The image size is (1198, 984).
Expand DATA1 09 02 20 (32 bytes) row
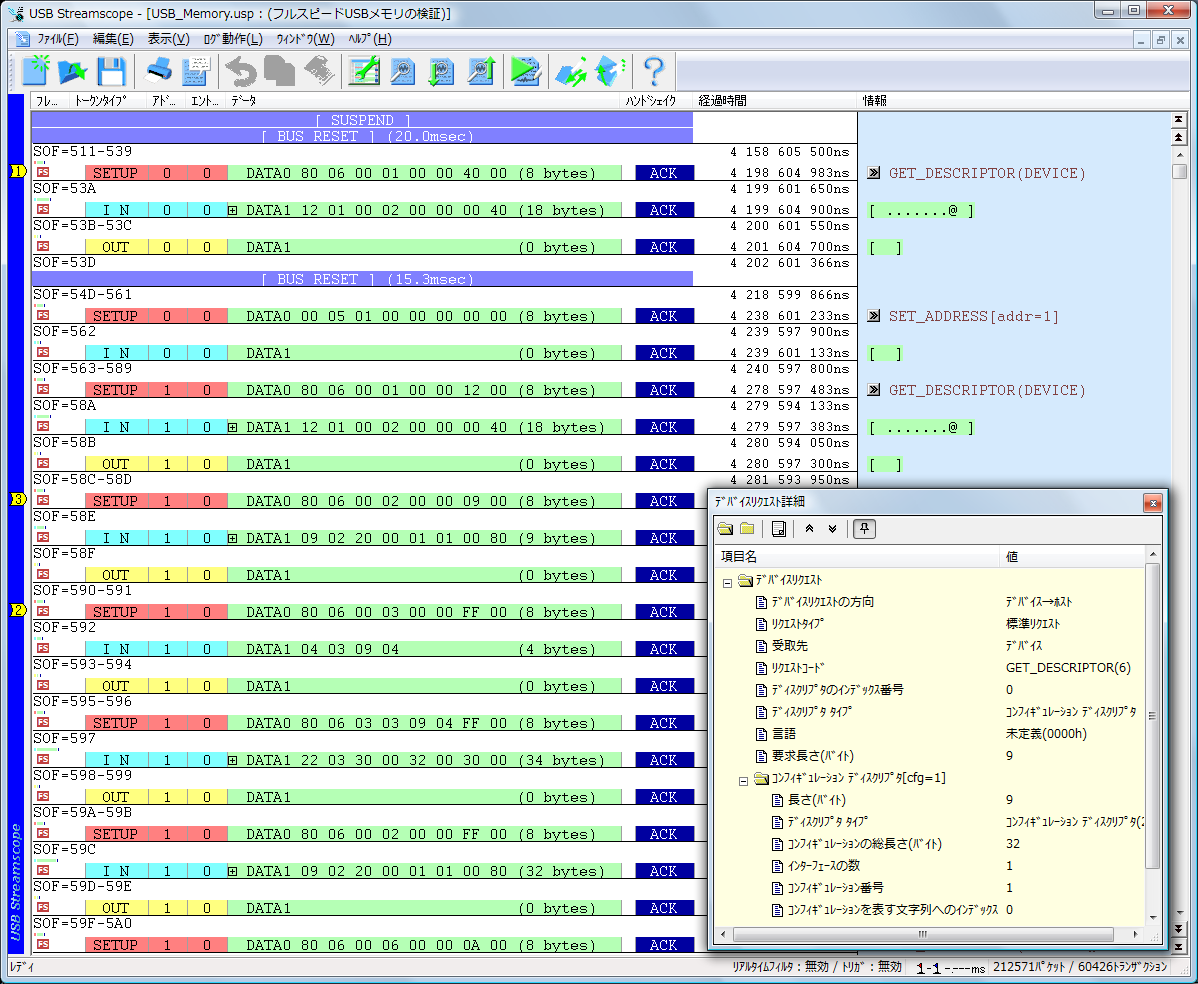click(x=232, y=871)
